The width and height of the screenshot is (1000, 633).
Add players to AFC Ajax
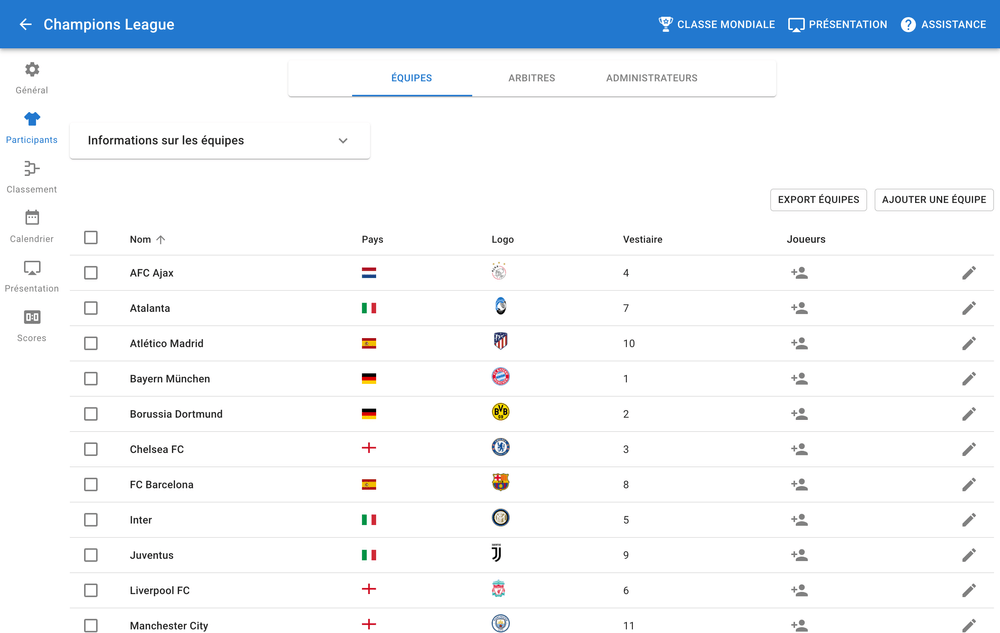[x=799, y=273]
